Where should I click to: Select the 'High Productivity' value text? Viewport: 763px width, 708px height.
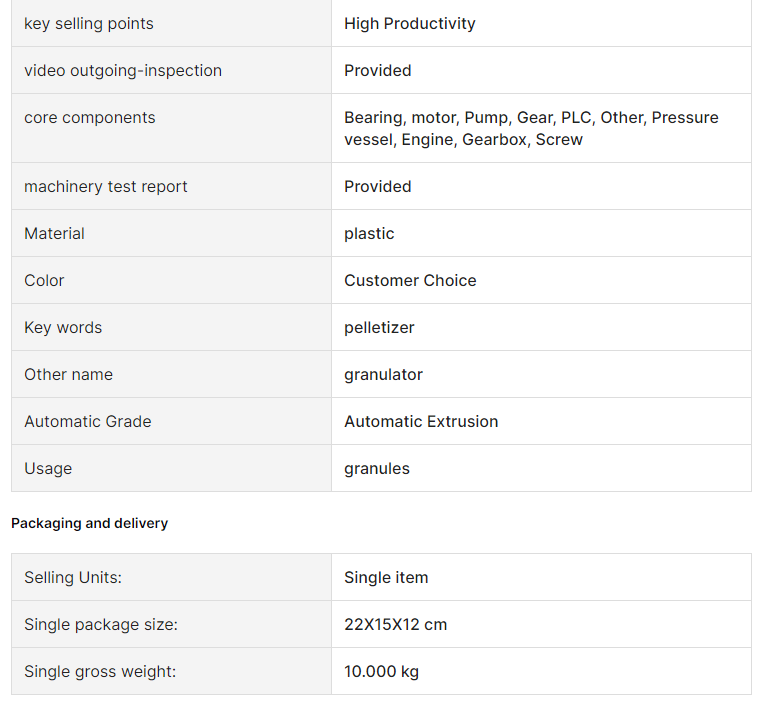(410, 23)
